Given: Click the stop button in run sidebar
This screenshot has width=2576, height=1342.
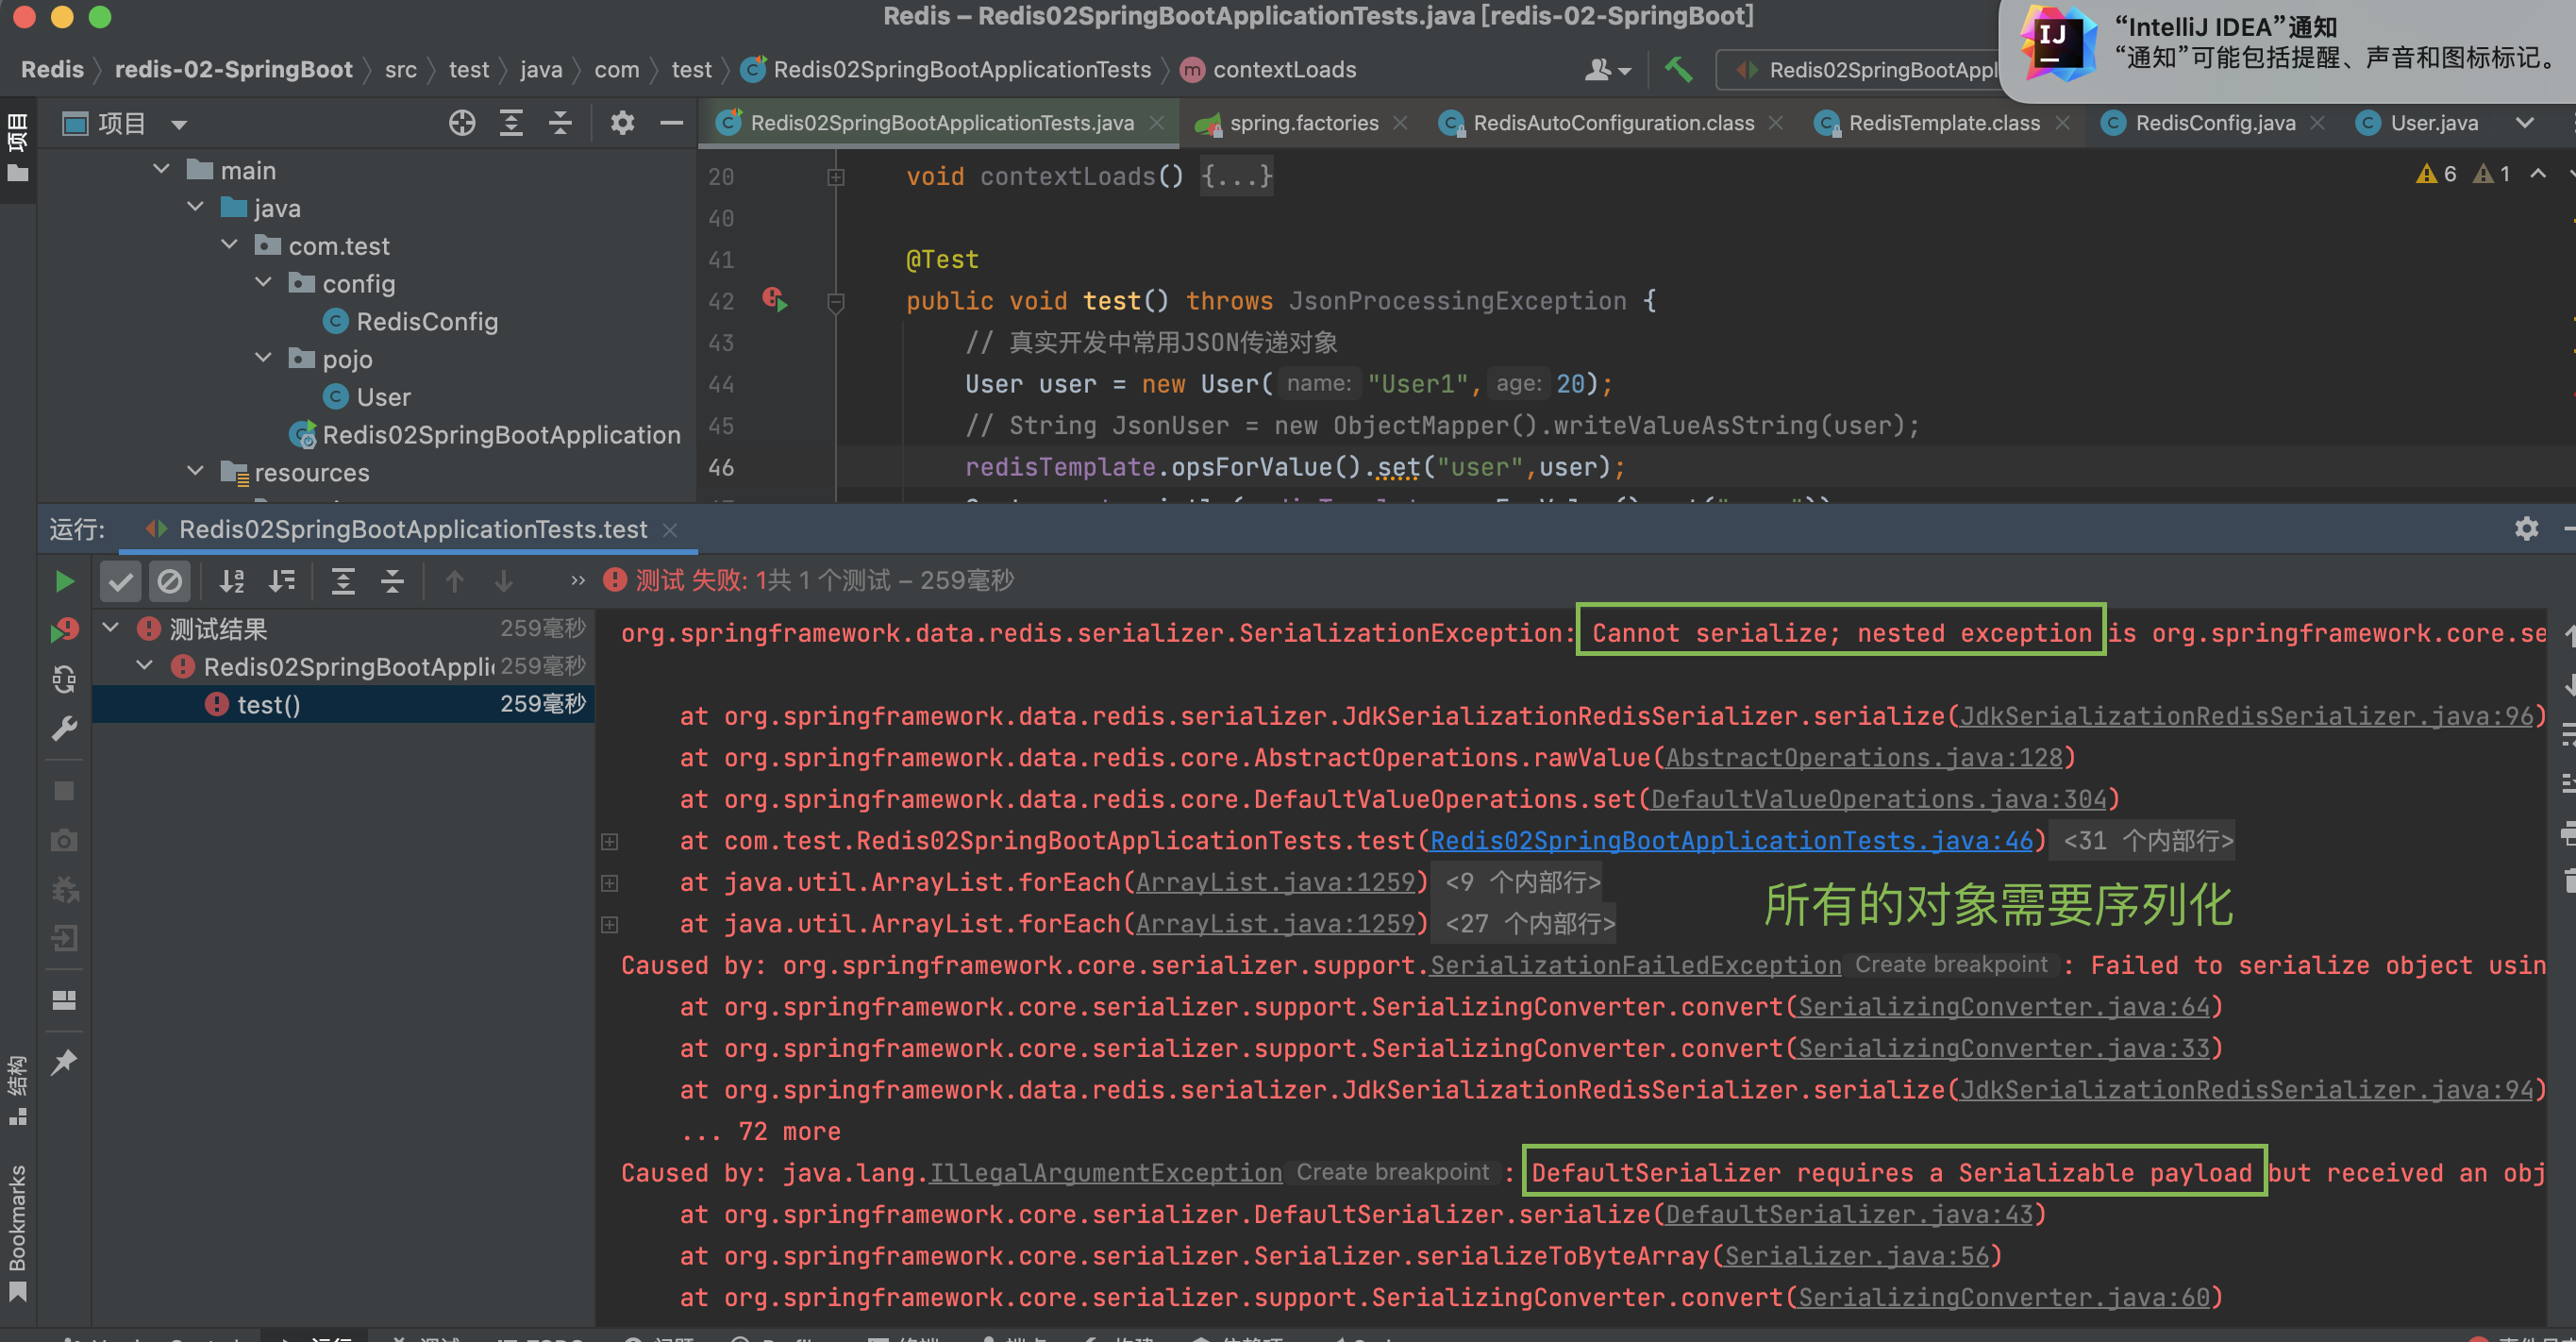Looking at the screenshot, I should [x=64, y=791].
